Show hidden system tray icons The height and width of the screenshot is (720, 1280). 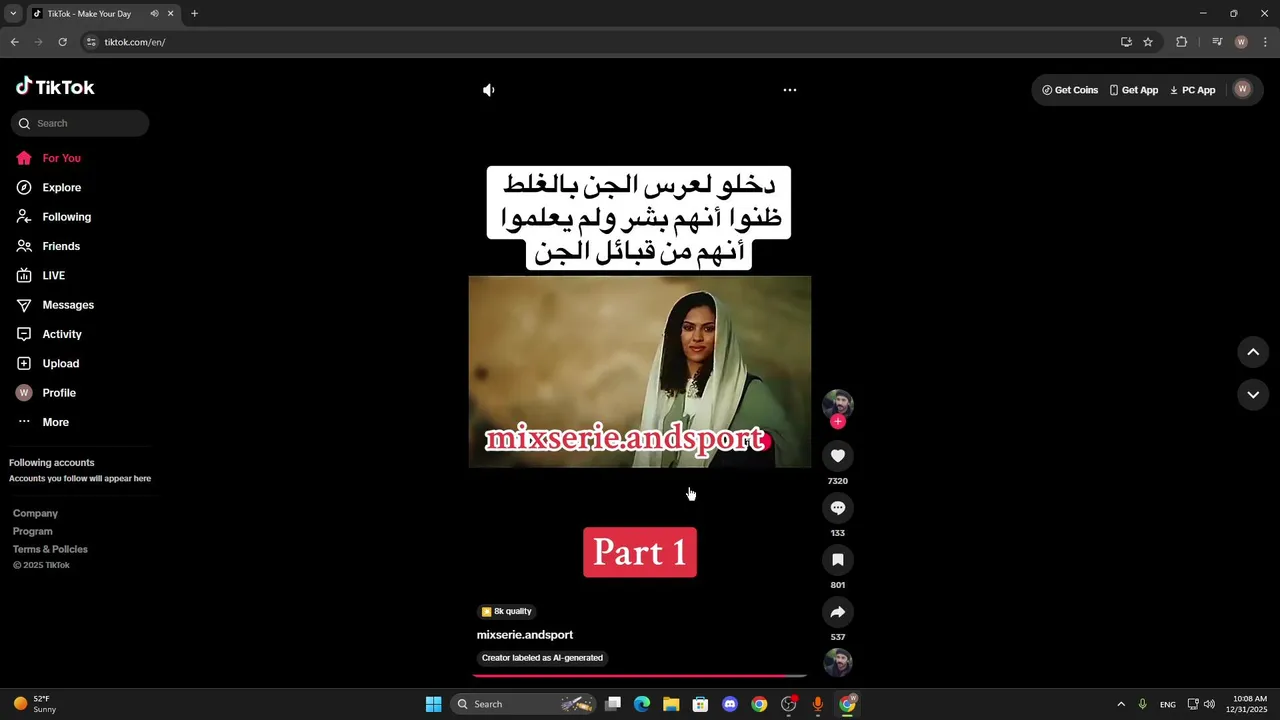[1120, 704]
